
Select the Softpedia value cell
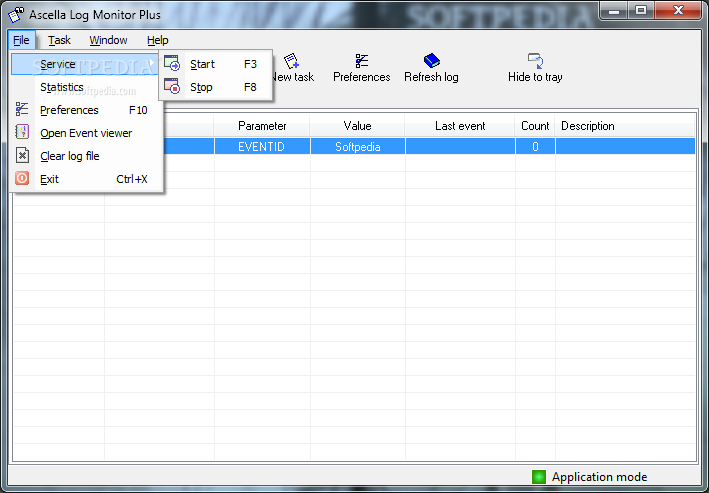pyautogui.click(x=358, y=147)
